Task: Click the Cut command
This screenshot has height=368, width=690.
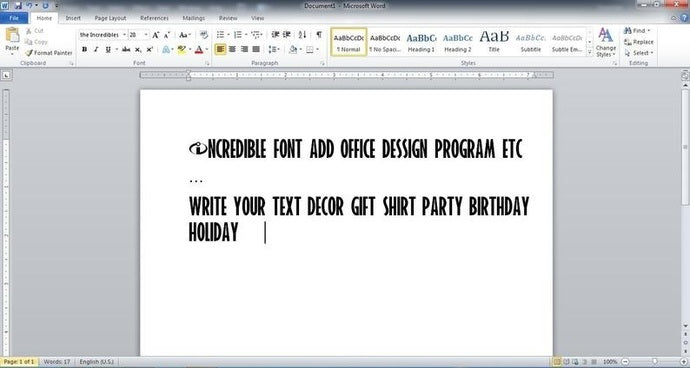Action: pyautogui.click(x=35, y=31)
